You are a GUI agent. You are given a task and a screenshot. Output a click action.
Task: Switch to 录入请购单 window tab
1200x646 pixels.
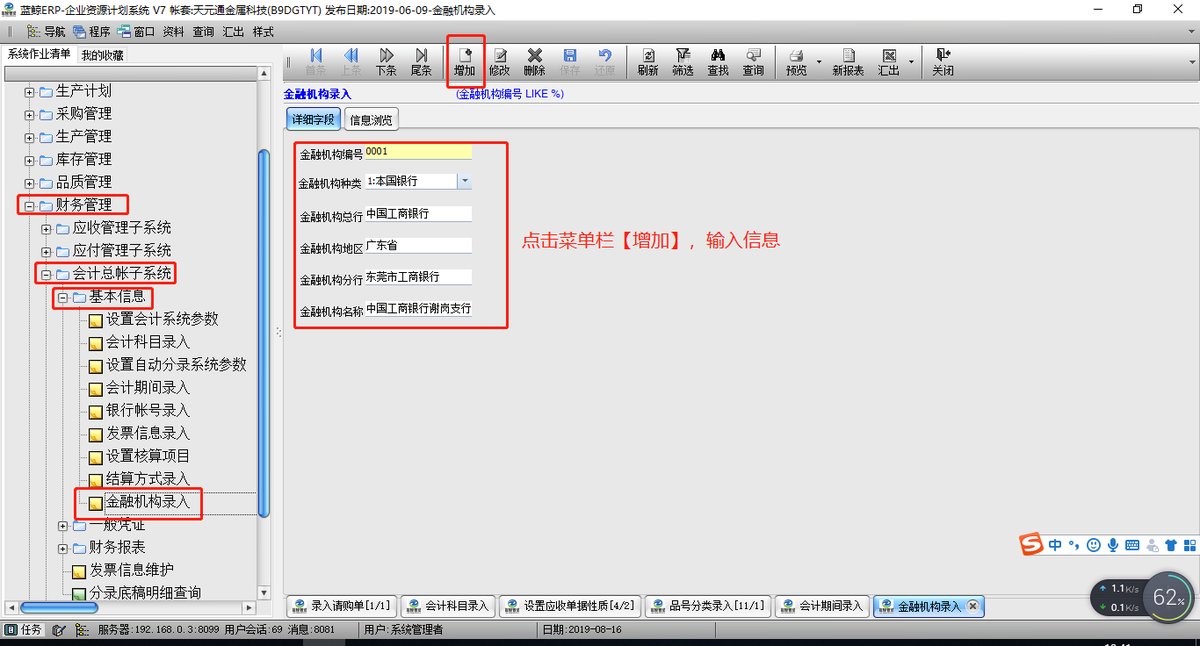click(341, 606)
